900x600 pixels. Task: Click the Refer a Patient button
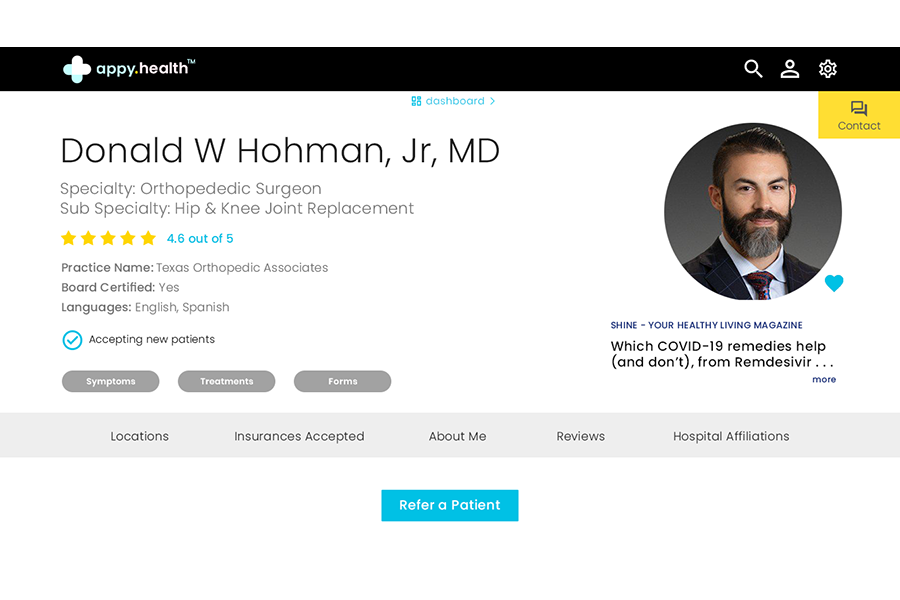[450, 505]
